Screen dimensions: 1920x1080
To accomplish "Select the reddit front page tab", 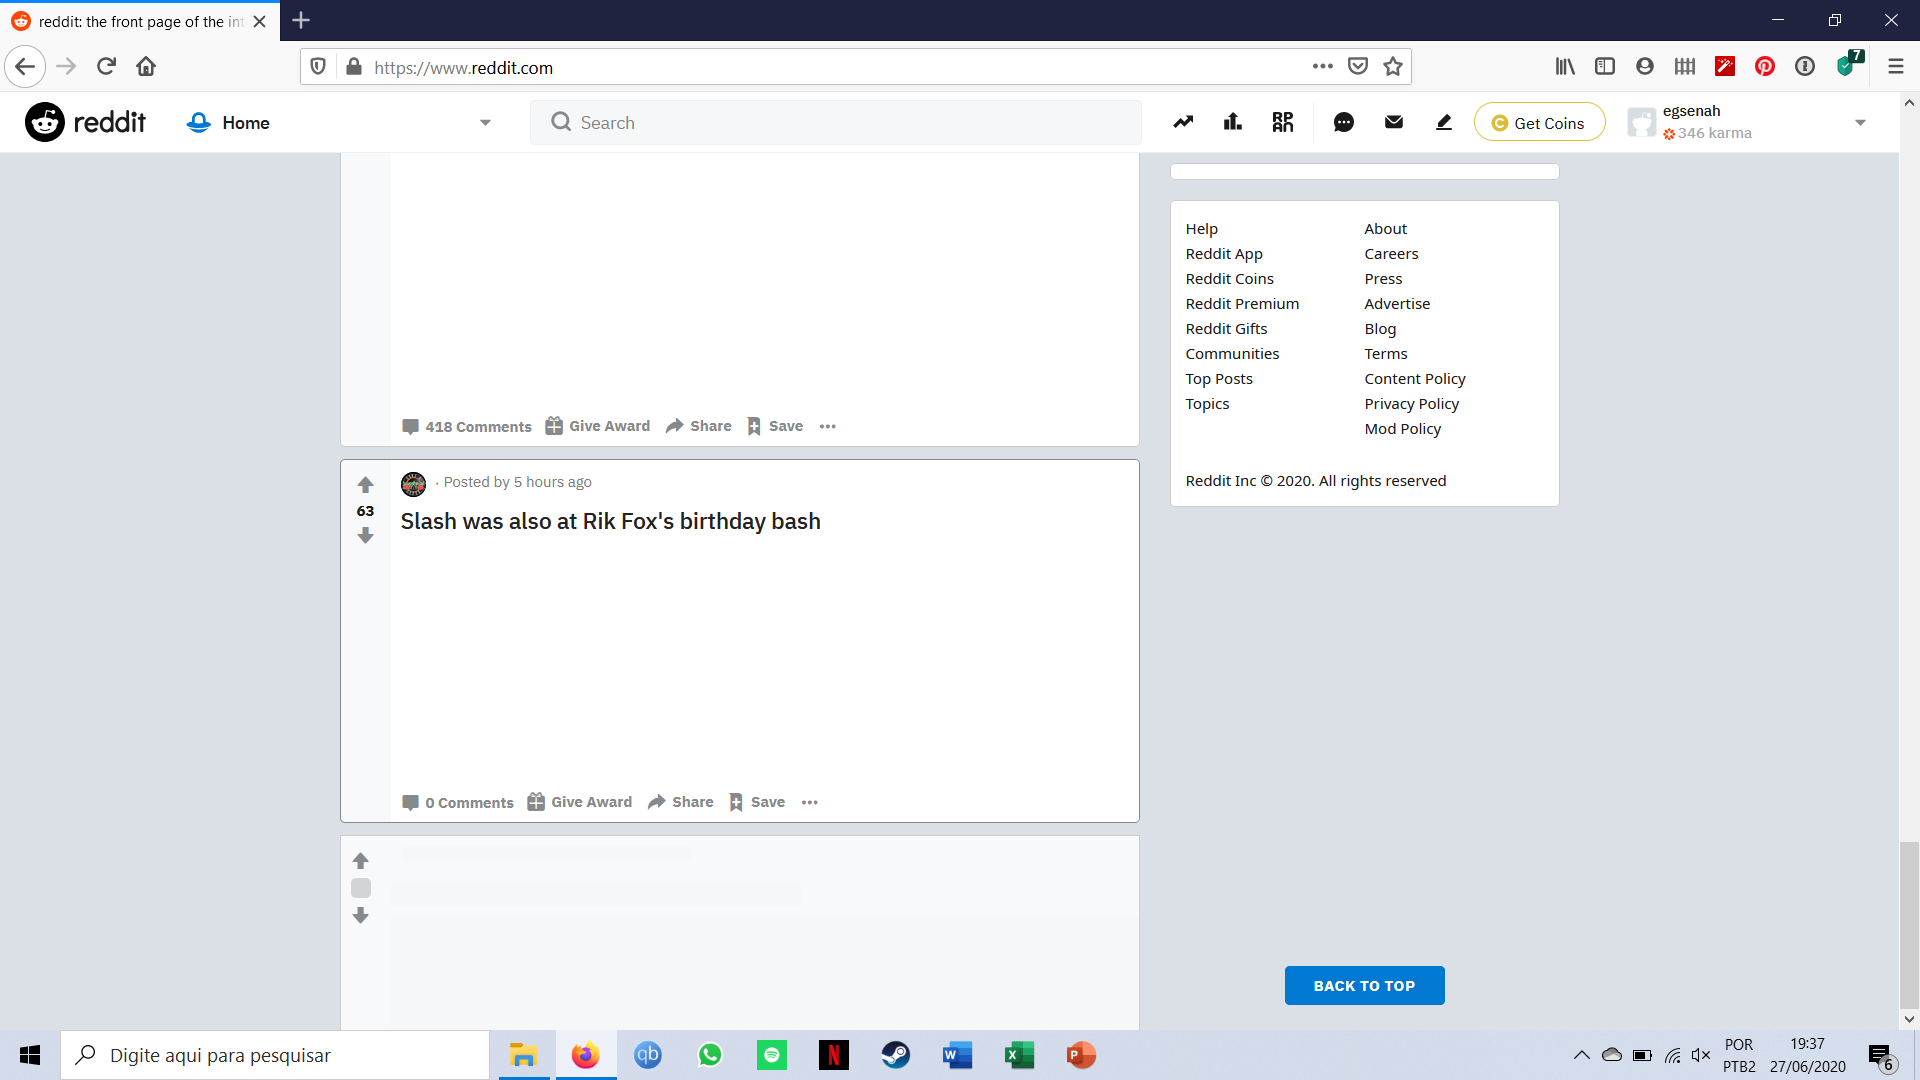I will click(x=140, y=21).
